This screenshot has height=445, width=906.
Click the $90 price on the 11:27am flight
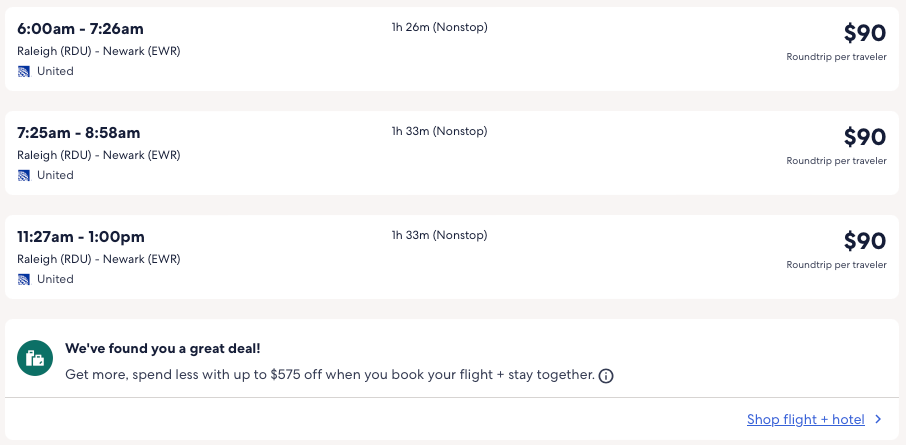click(864, 241)
